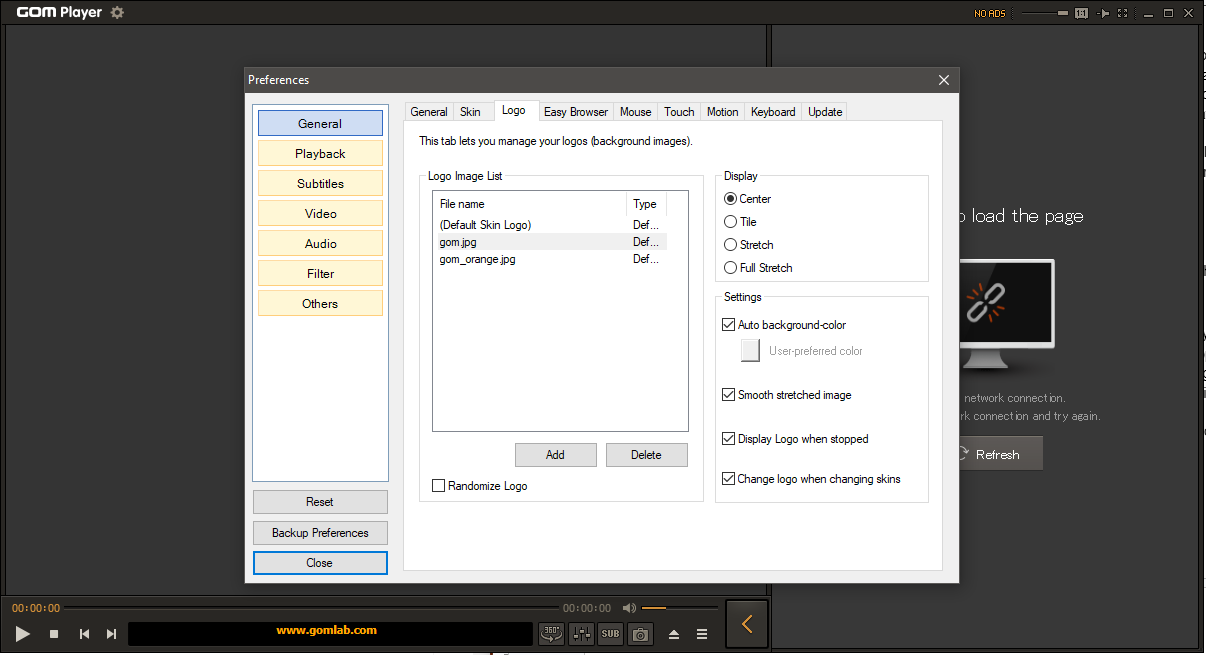Select the Tile display option
Image resolution: width=1206 pixels, height=655 pixels.
coord(740,222)
